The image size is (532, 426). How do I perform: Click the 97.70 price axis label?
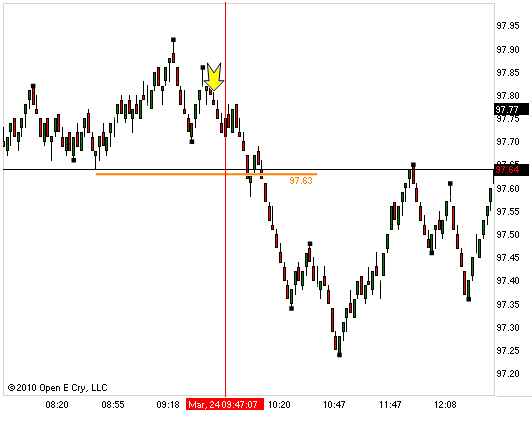(508, 141)
